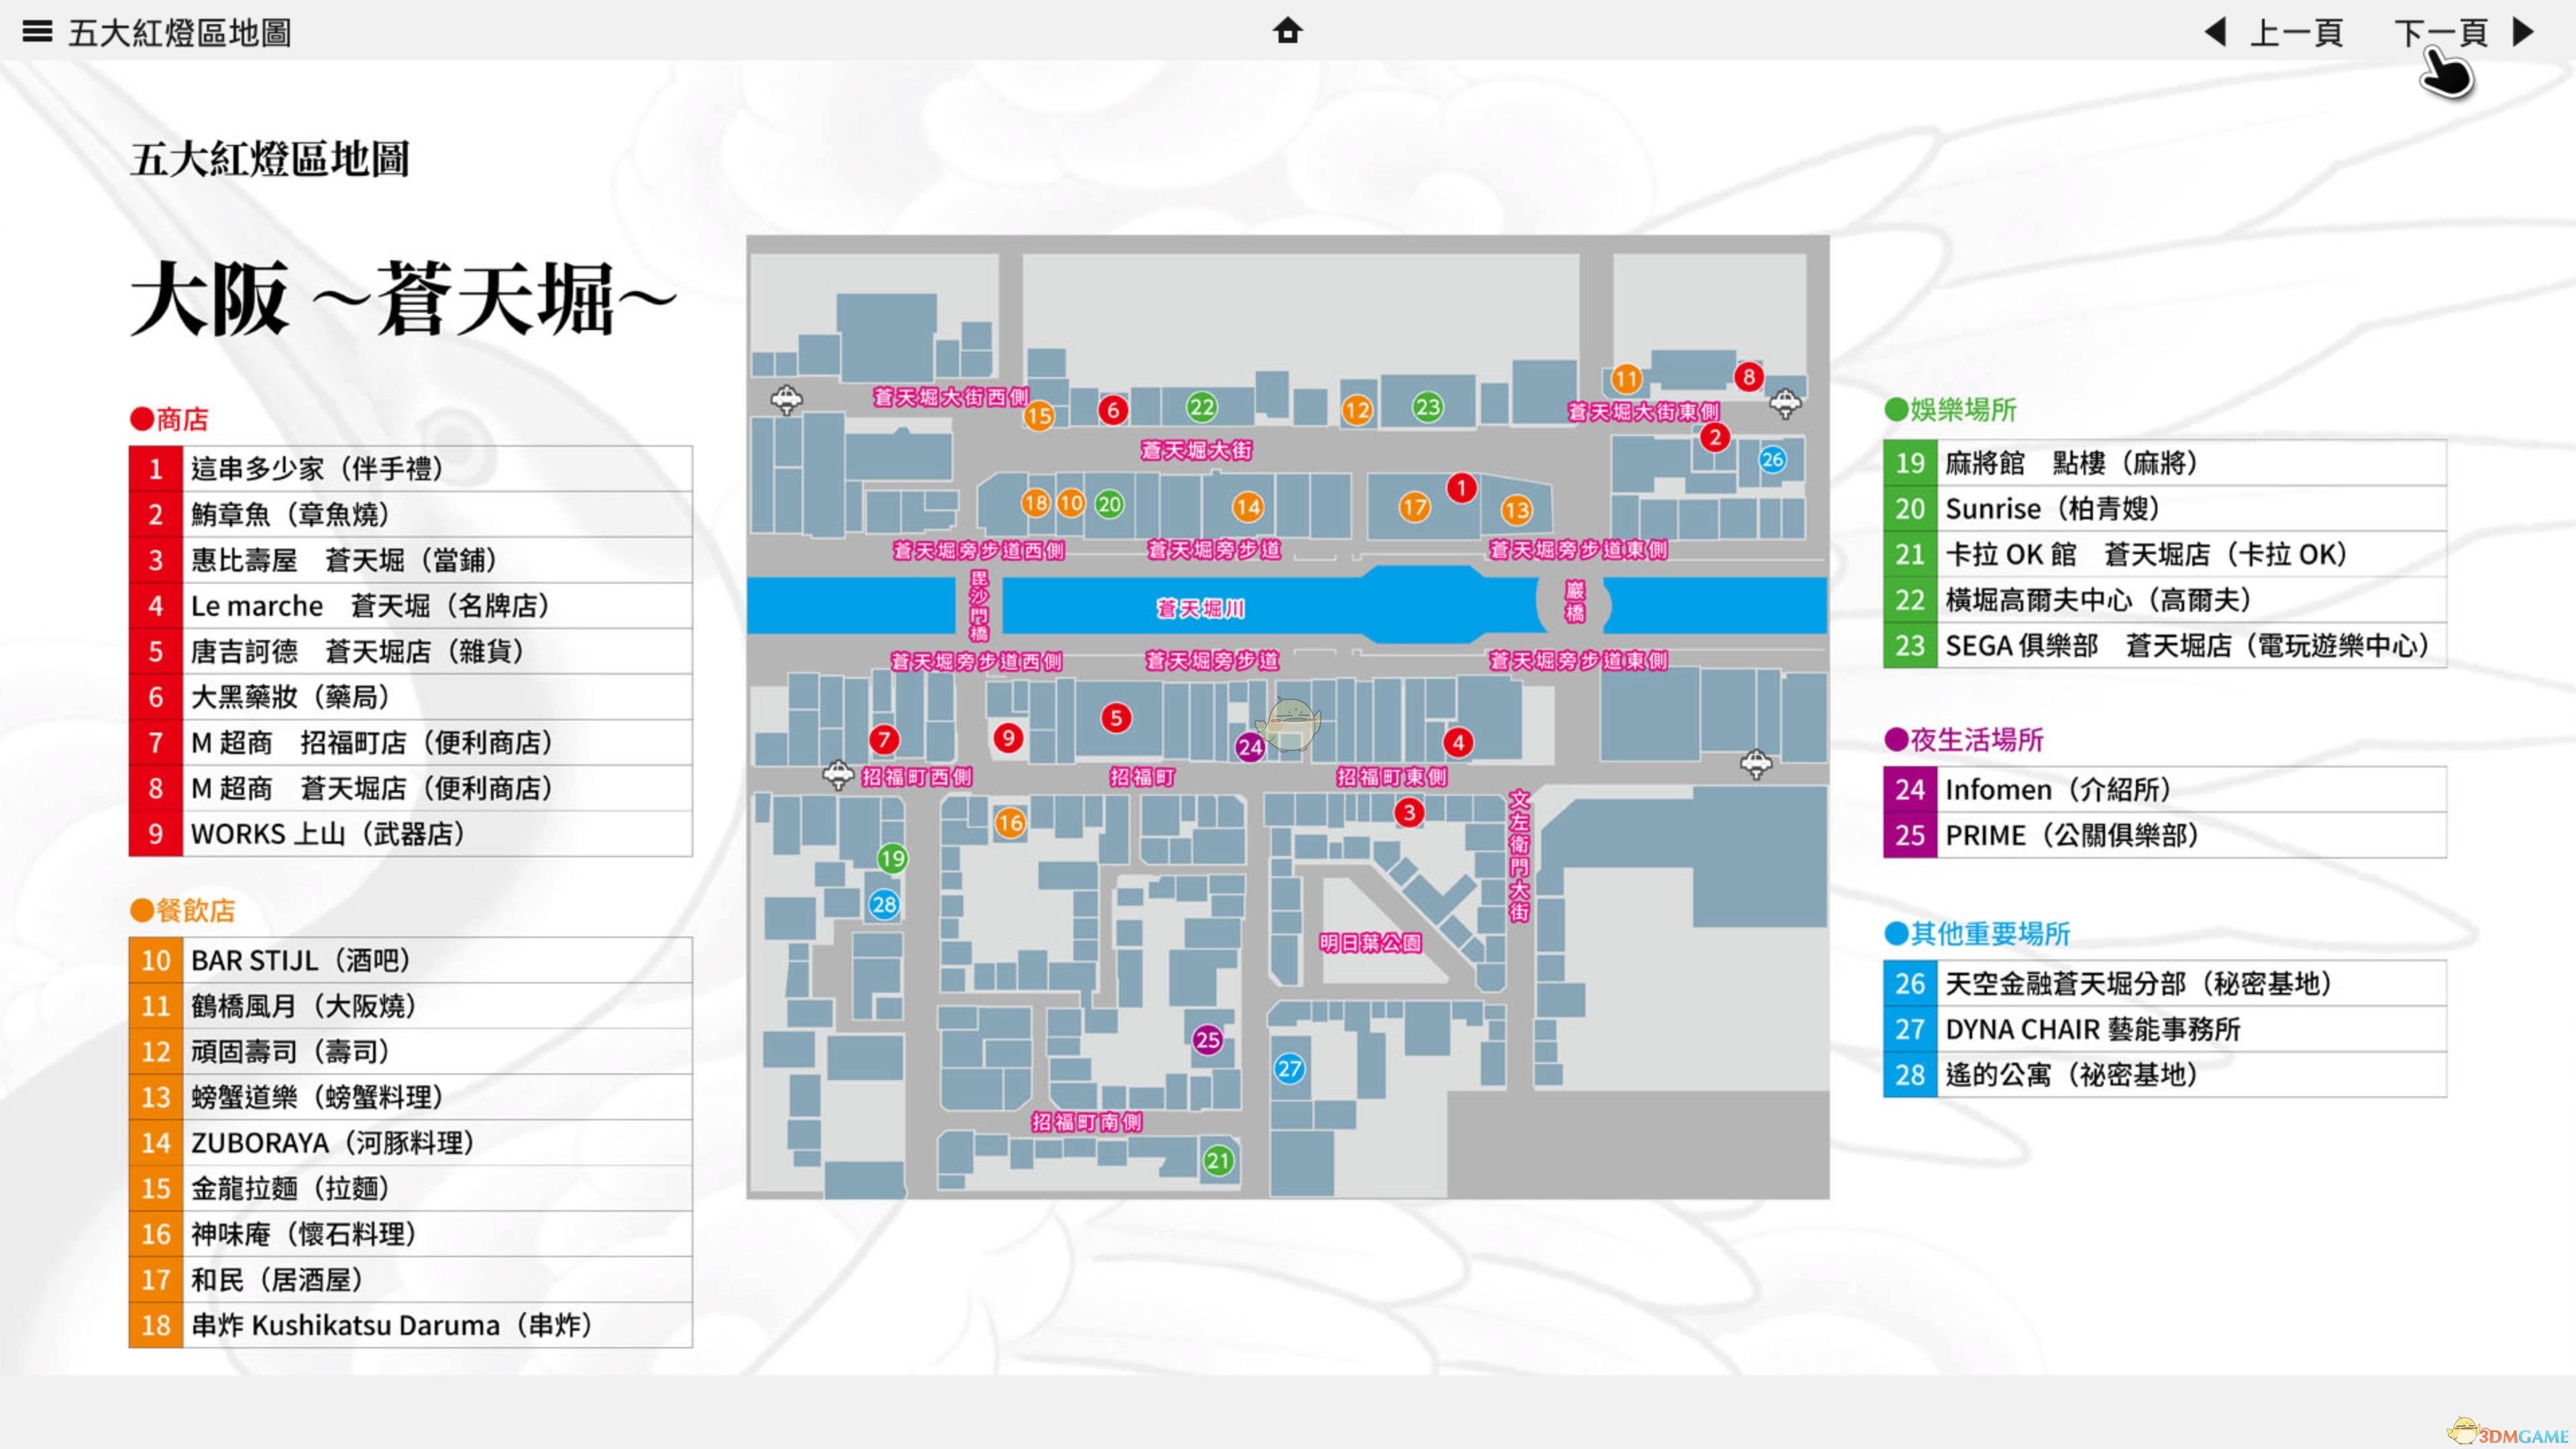Select the taxi icon near 蒼天堀大街西側

787,400
